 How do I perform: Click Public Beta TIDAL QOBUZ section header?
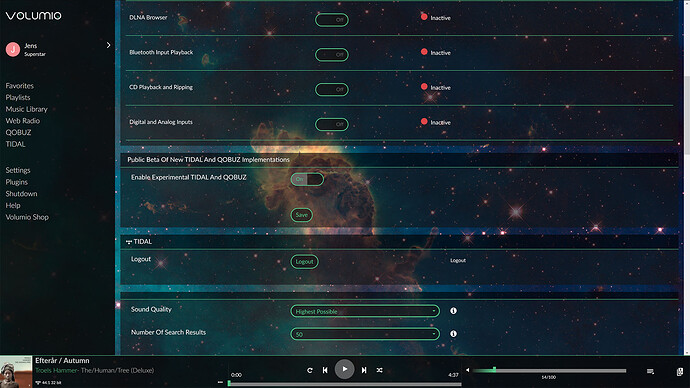(399, 159)
